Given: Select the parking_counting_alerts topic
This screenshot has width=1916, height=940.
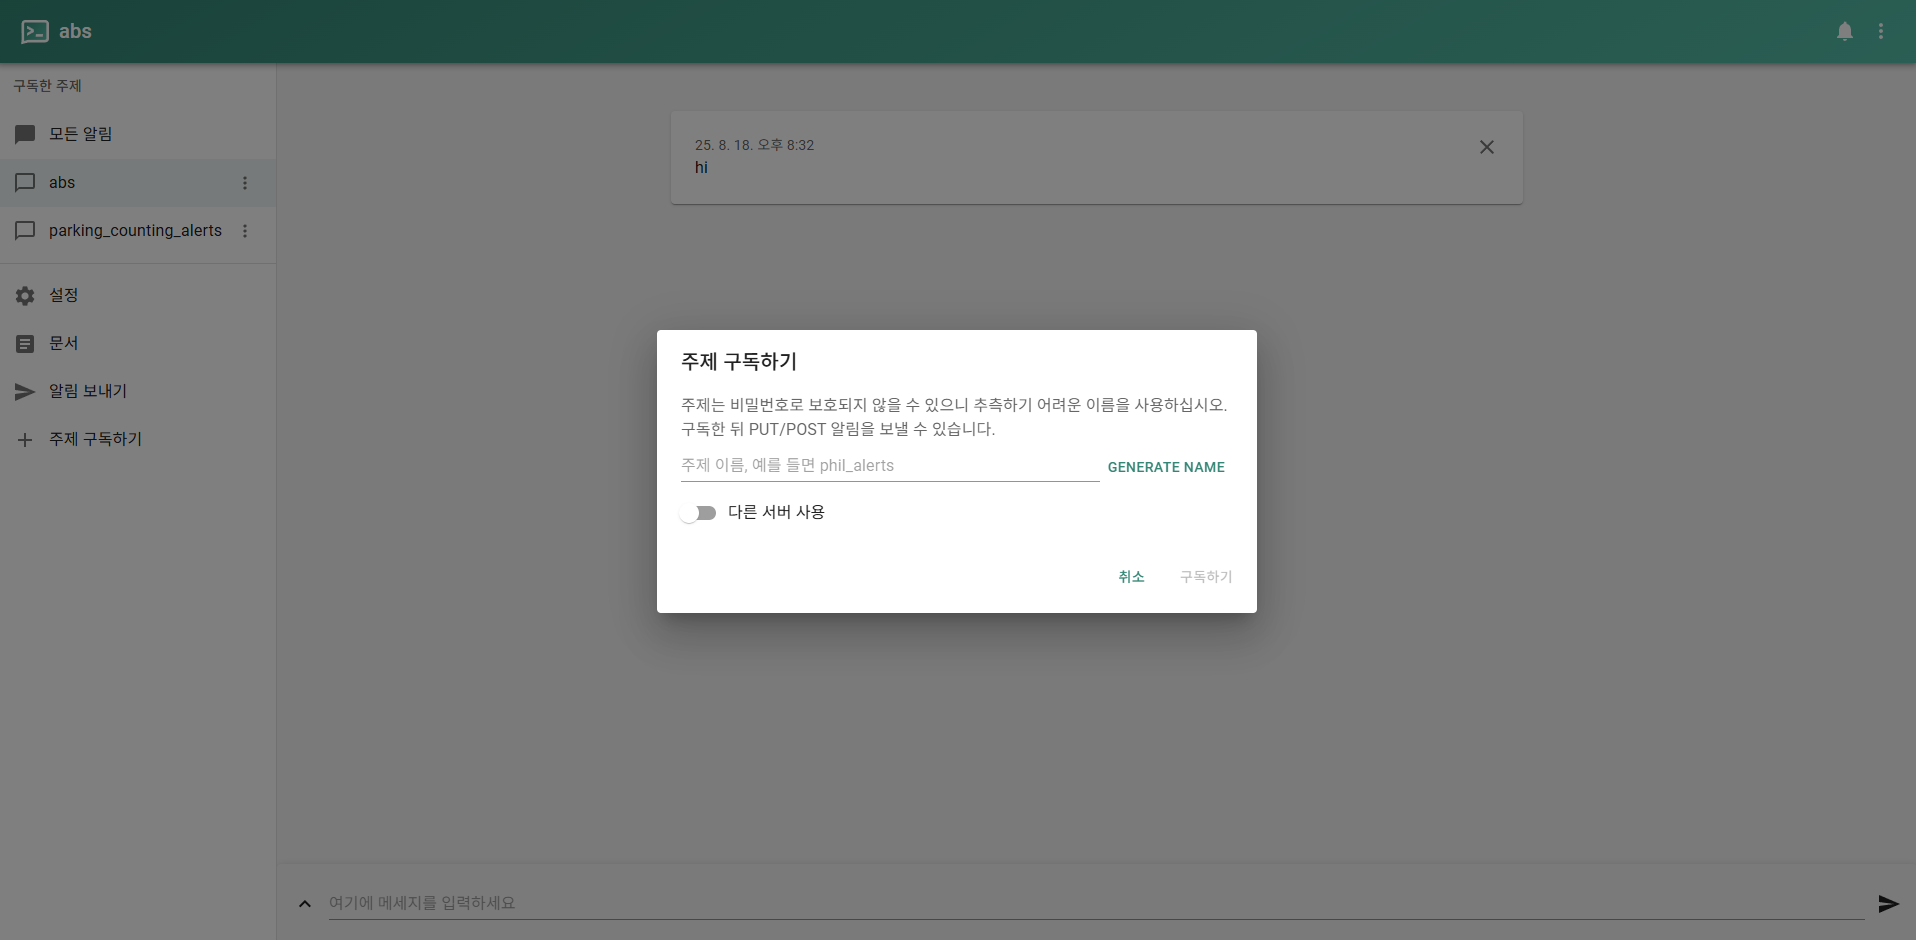Looking at the screenshot, I should (135, 231).
